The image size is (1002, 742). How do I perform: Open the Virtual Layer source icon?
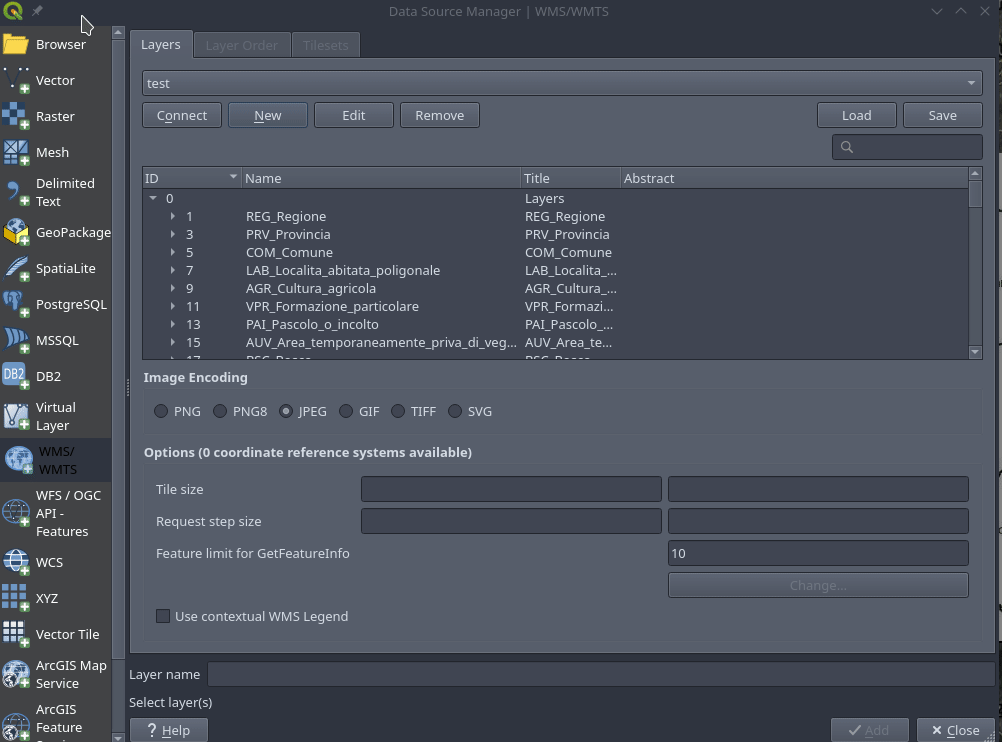pyautogui.click(x=15, y=416)
